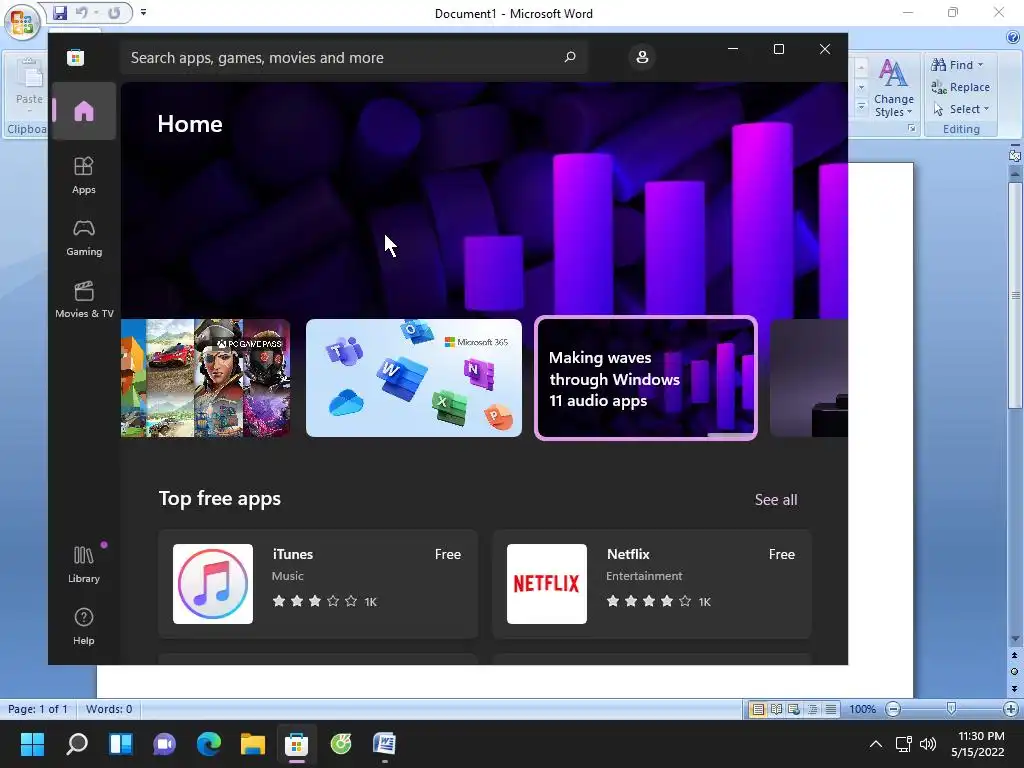The width and height of the screenshot is (1024, 768).
Task: Switch to Draft view in Word
Action: (x=831, y=709)
